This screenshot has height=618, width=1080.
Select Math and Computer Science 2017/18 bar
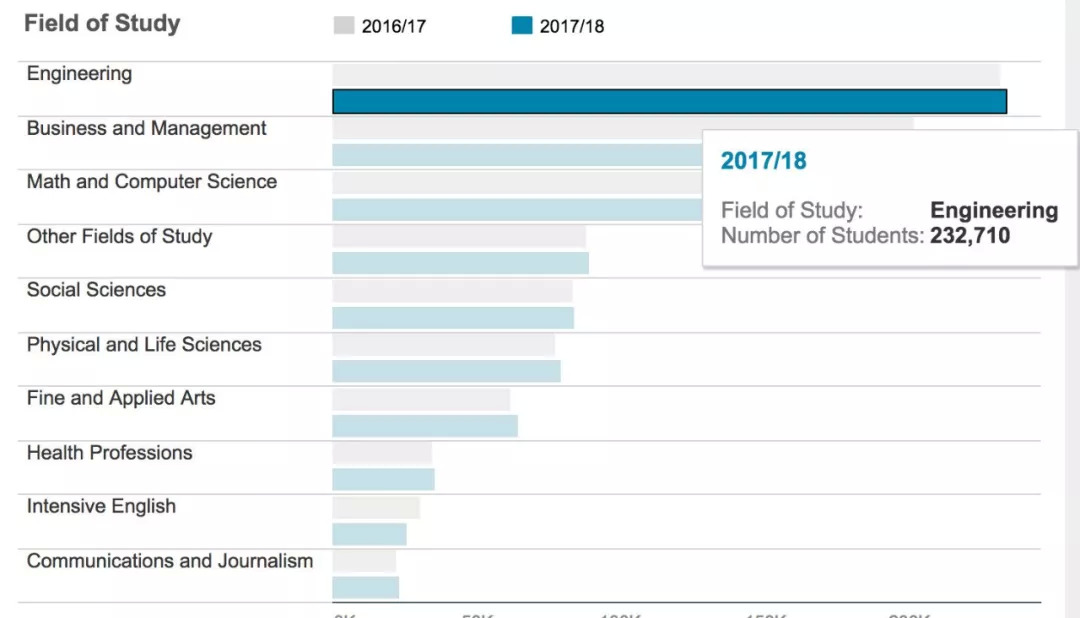pyautogui.click(x=516, y=209)
